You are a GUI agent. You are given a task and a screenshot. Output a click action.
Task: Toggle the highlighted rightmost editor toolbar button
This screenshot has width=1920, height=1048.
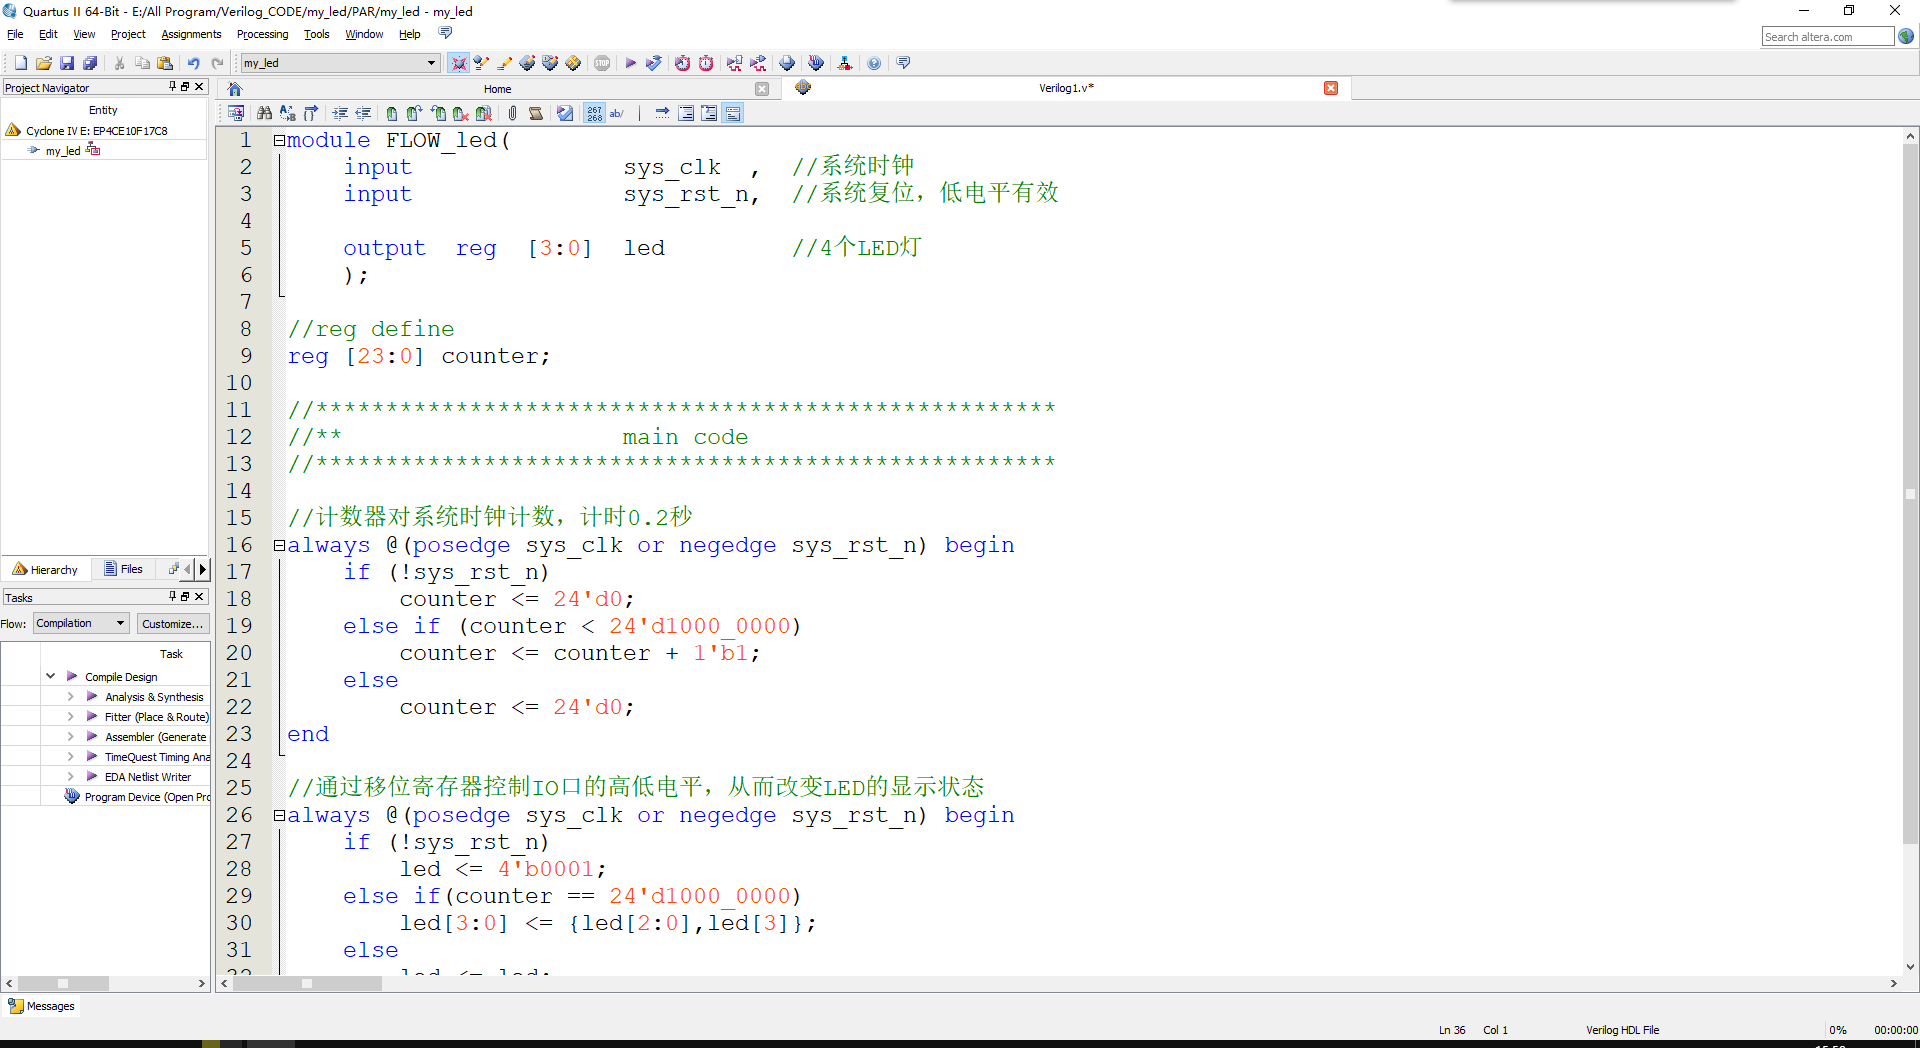[733, 113]
